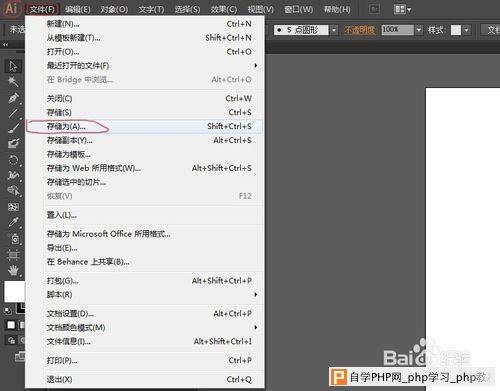Select the Artboard tool
This screenshot has width=500, height=391.
click(13, 255)
